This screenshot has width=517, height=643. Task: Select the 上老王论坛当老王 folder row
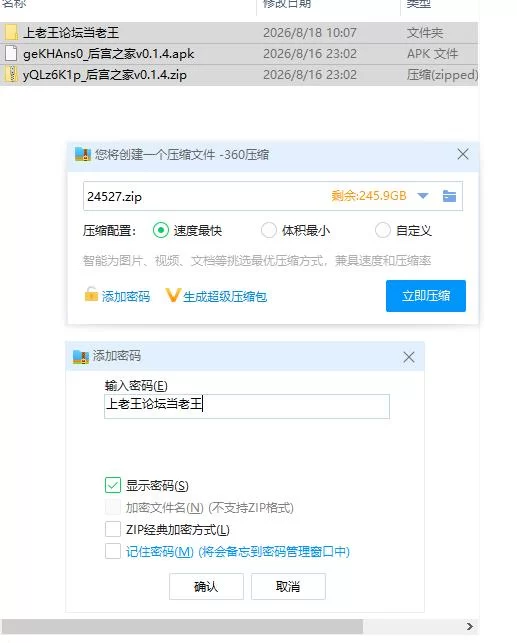coord(239,32)
